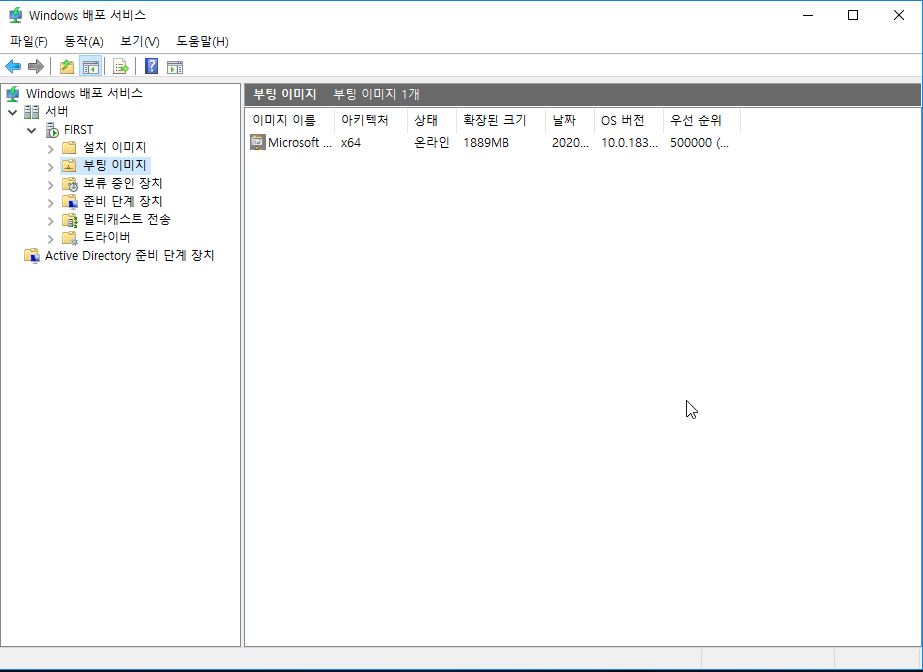The height and width of the screenshot is (672, 923).
Task: Click the x64 architecture cell
Action: point(351,142)
